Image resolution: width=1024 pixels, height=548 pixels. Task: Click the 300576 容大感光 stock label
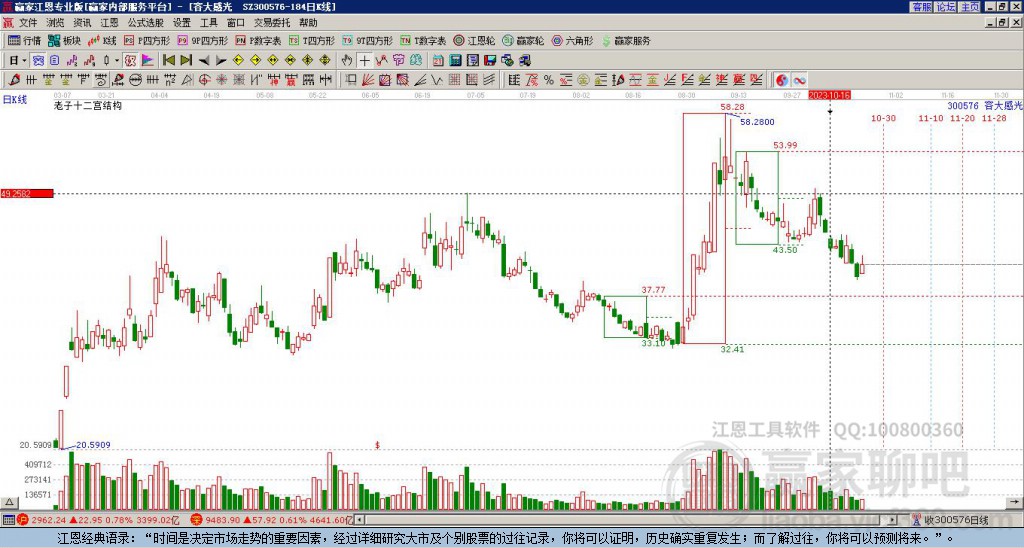(985, 105)
